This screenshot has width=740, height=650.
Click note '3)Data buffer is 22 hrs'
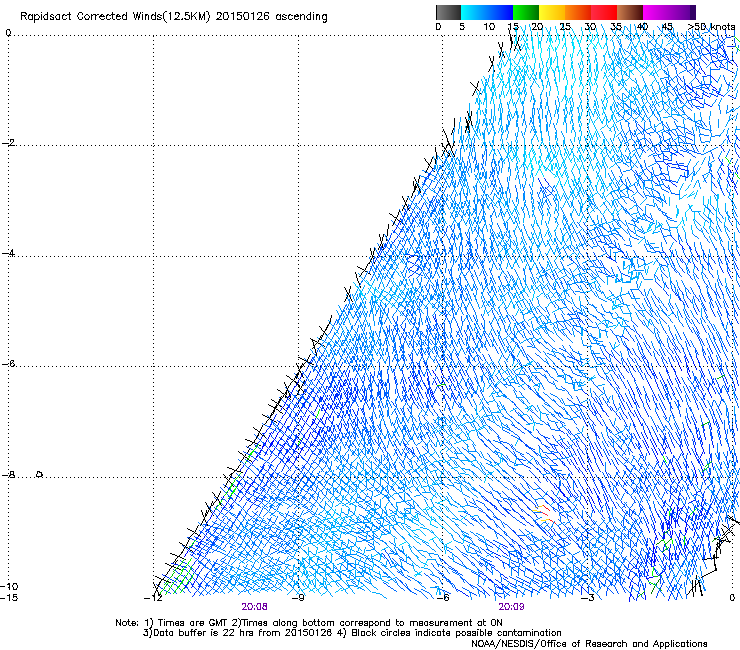pos(199,633)
